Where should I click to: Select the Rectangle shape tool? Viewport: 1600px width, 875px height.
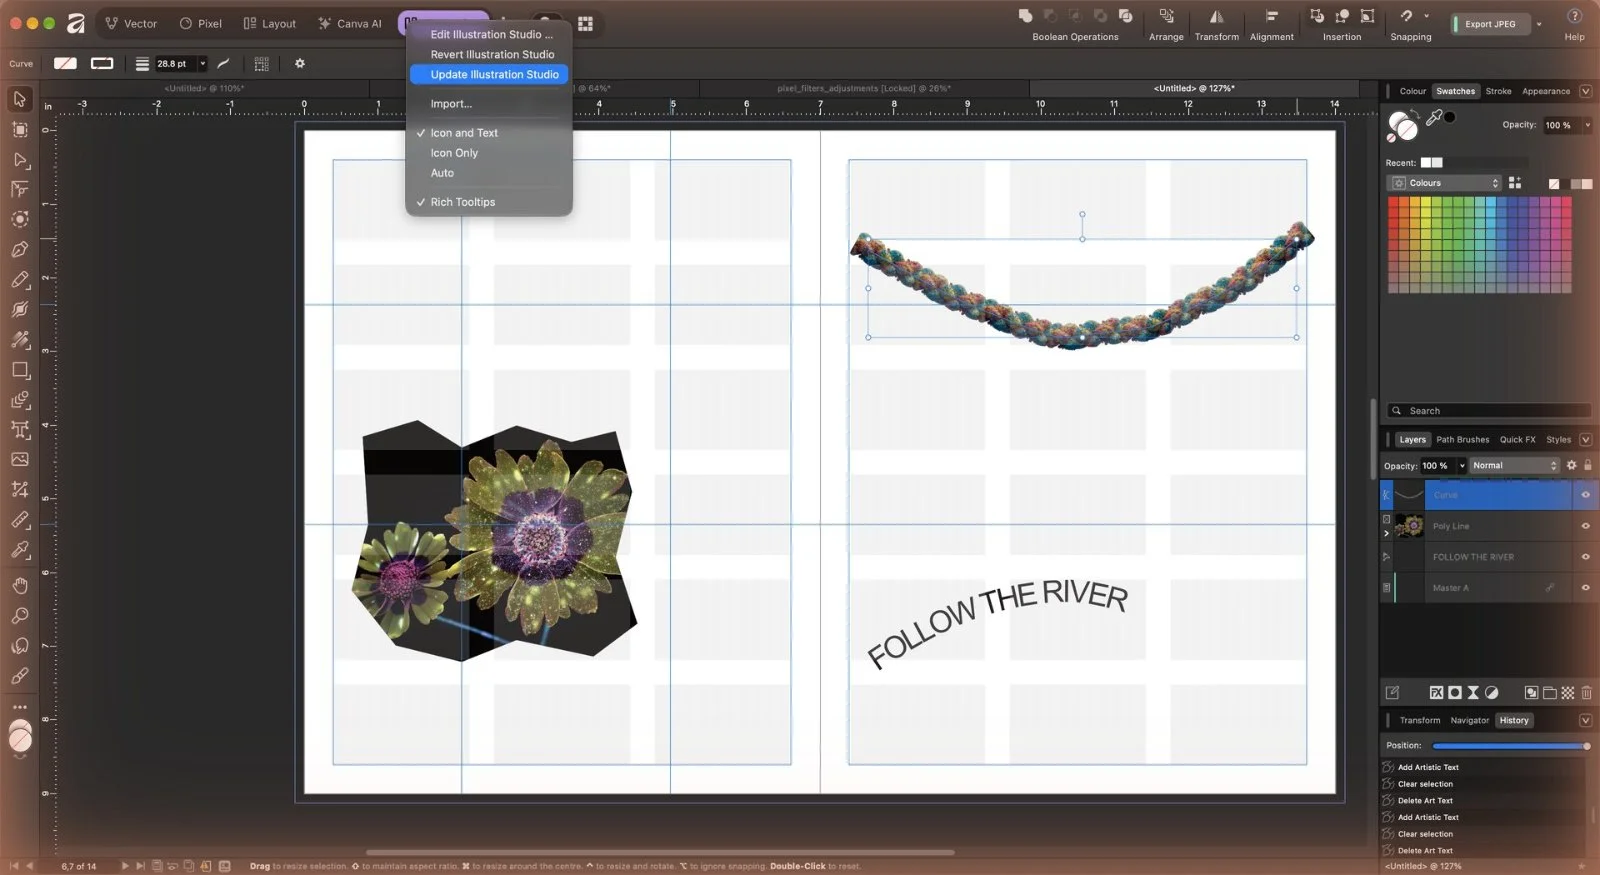(x=19, y=370)
